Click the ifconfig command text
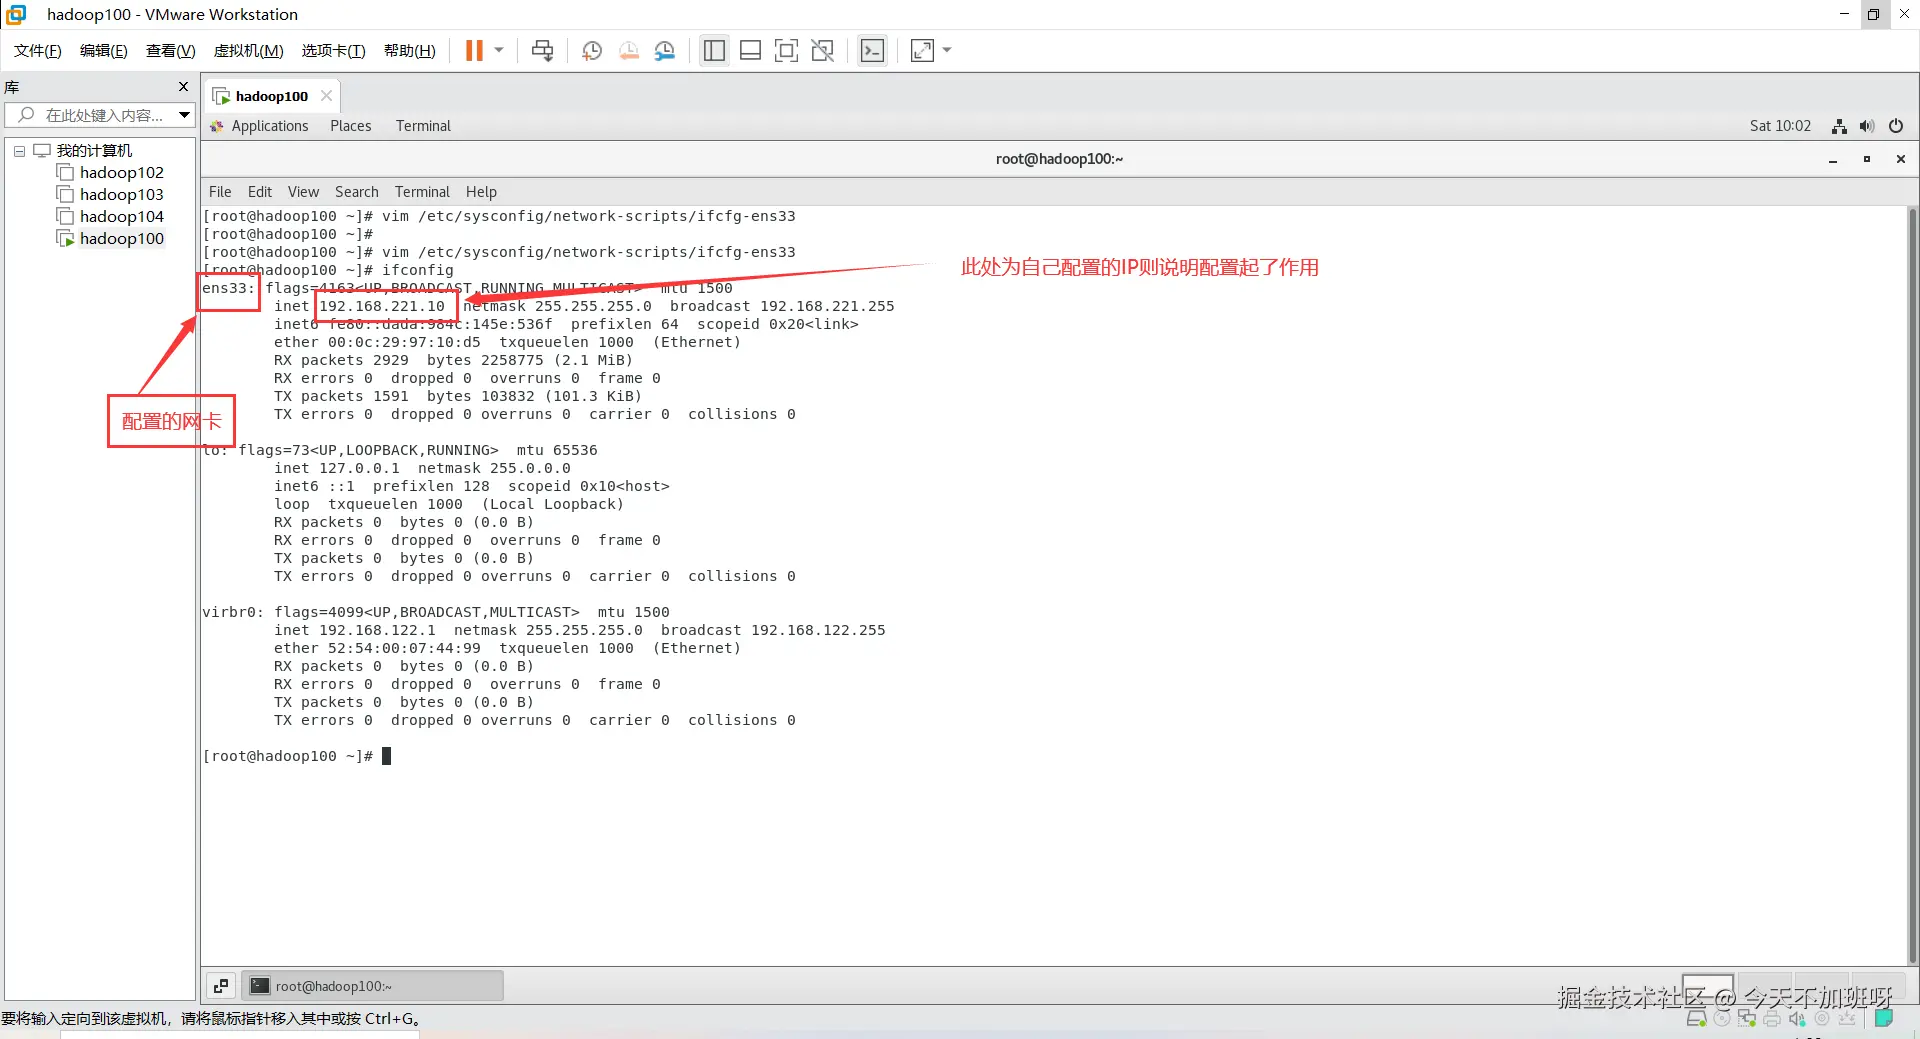The height and width of the screenshot is (1039, 1920). (x=418, y=270)
